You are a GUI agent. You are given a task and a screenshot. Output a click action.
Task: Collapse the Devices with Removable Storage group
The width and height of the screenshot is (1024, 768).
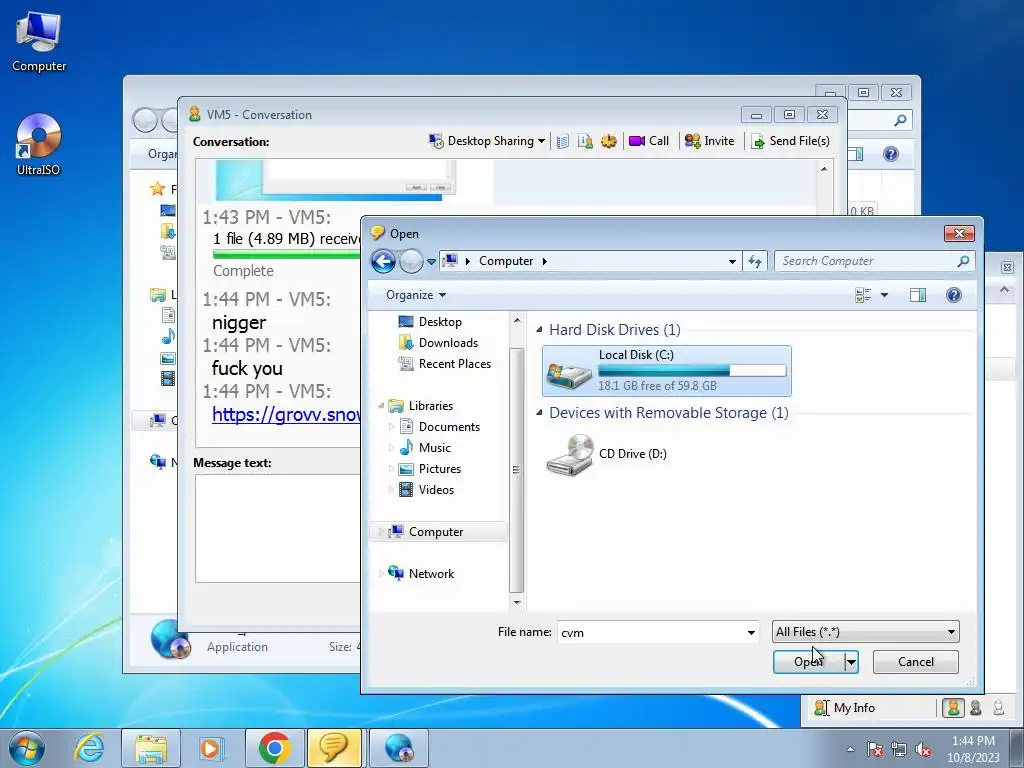(x=539, y=413)
